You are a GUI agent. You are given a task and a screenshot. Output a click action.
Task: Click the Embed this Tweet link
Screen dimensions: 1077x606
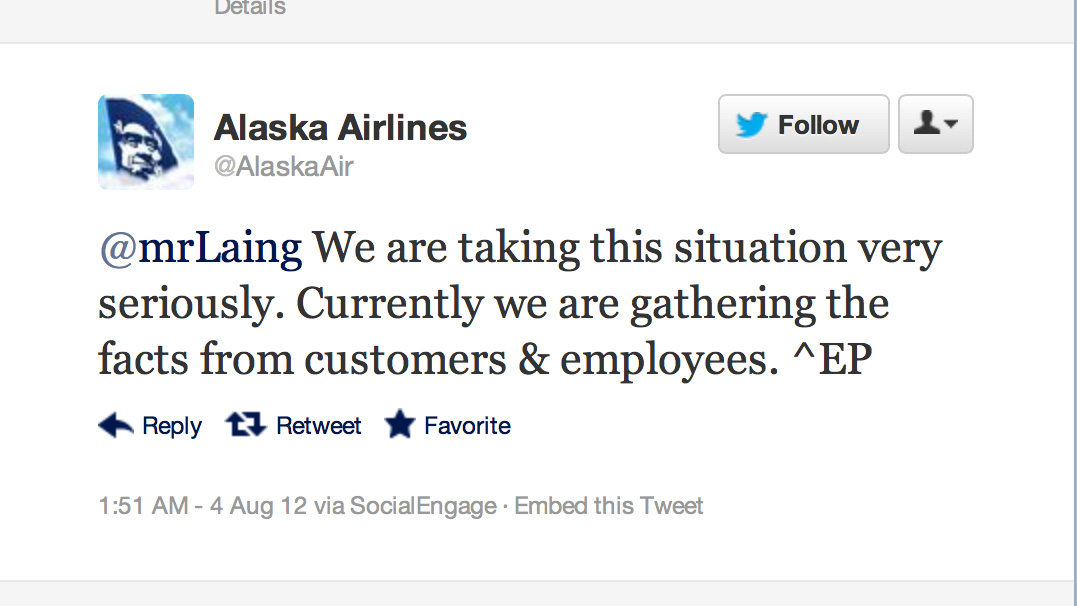pyautogui.click(x=609, y=506)
